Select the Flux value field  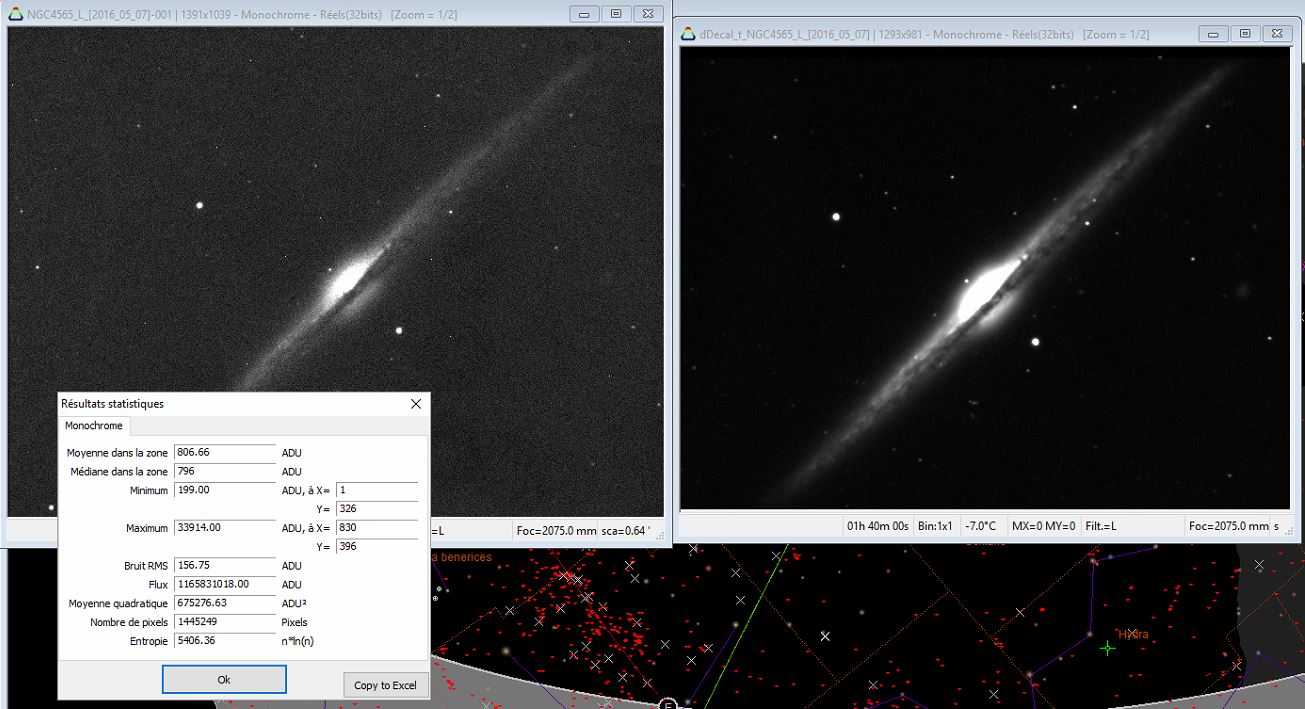[x=224, y=584]
